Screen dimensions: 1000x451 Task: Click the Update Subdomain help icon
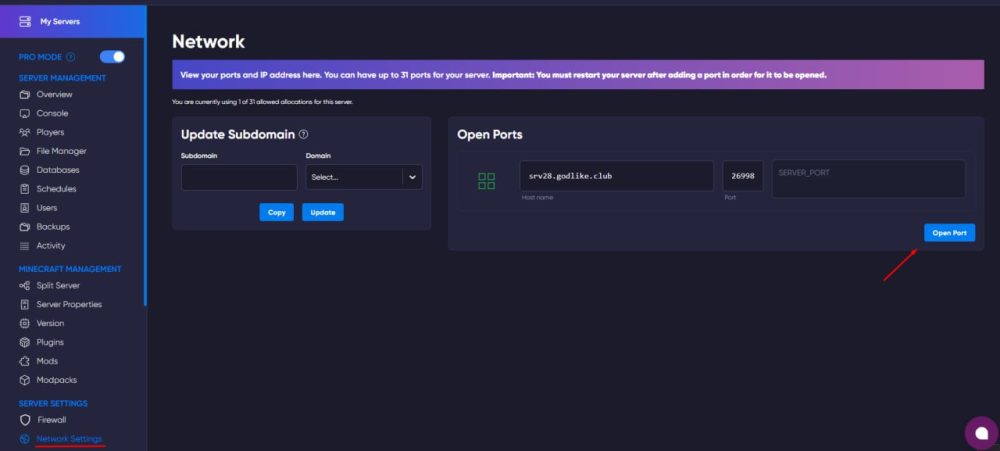(303, 134)
